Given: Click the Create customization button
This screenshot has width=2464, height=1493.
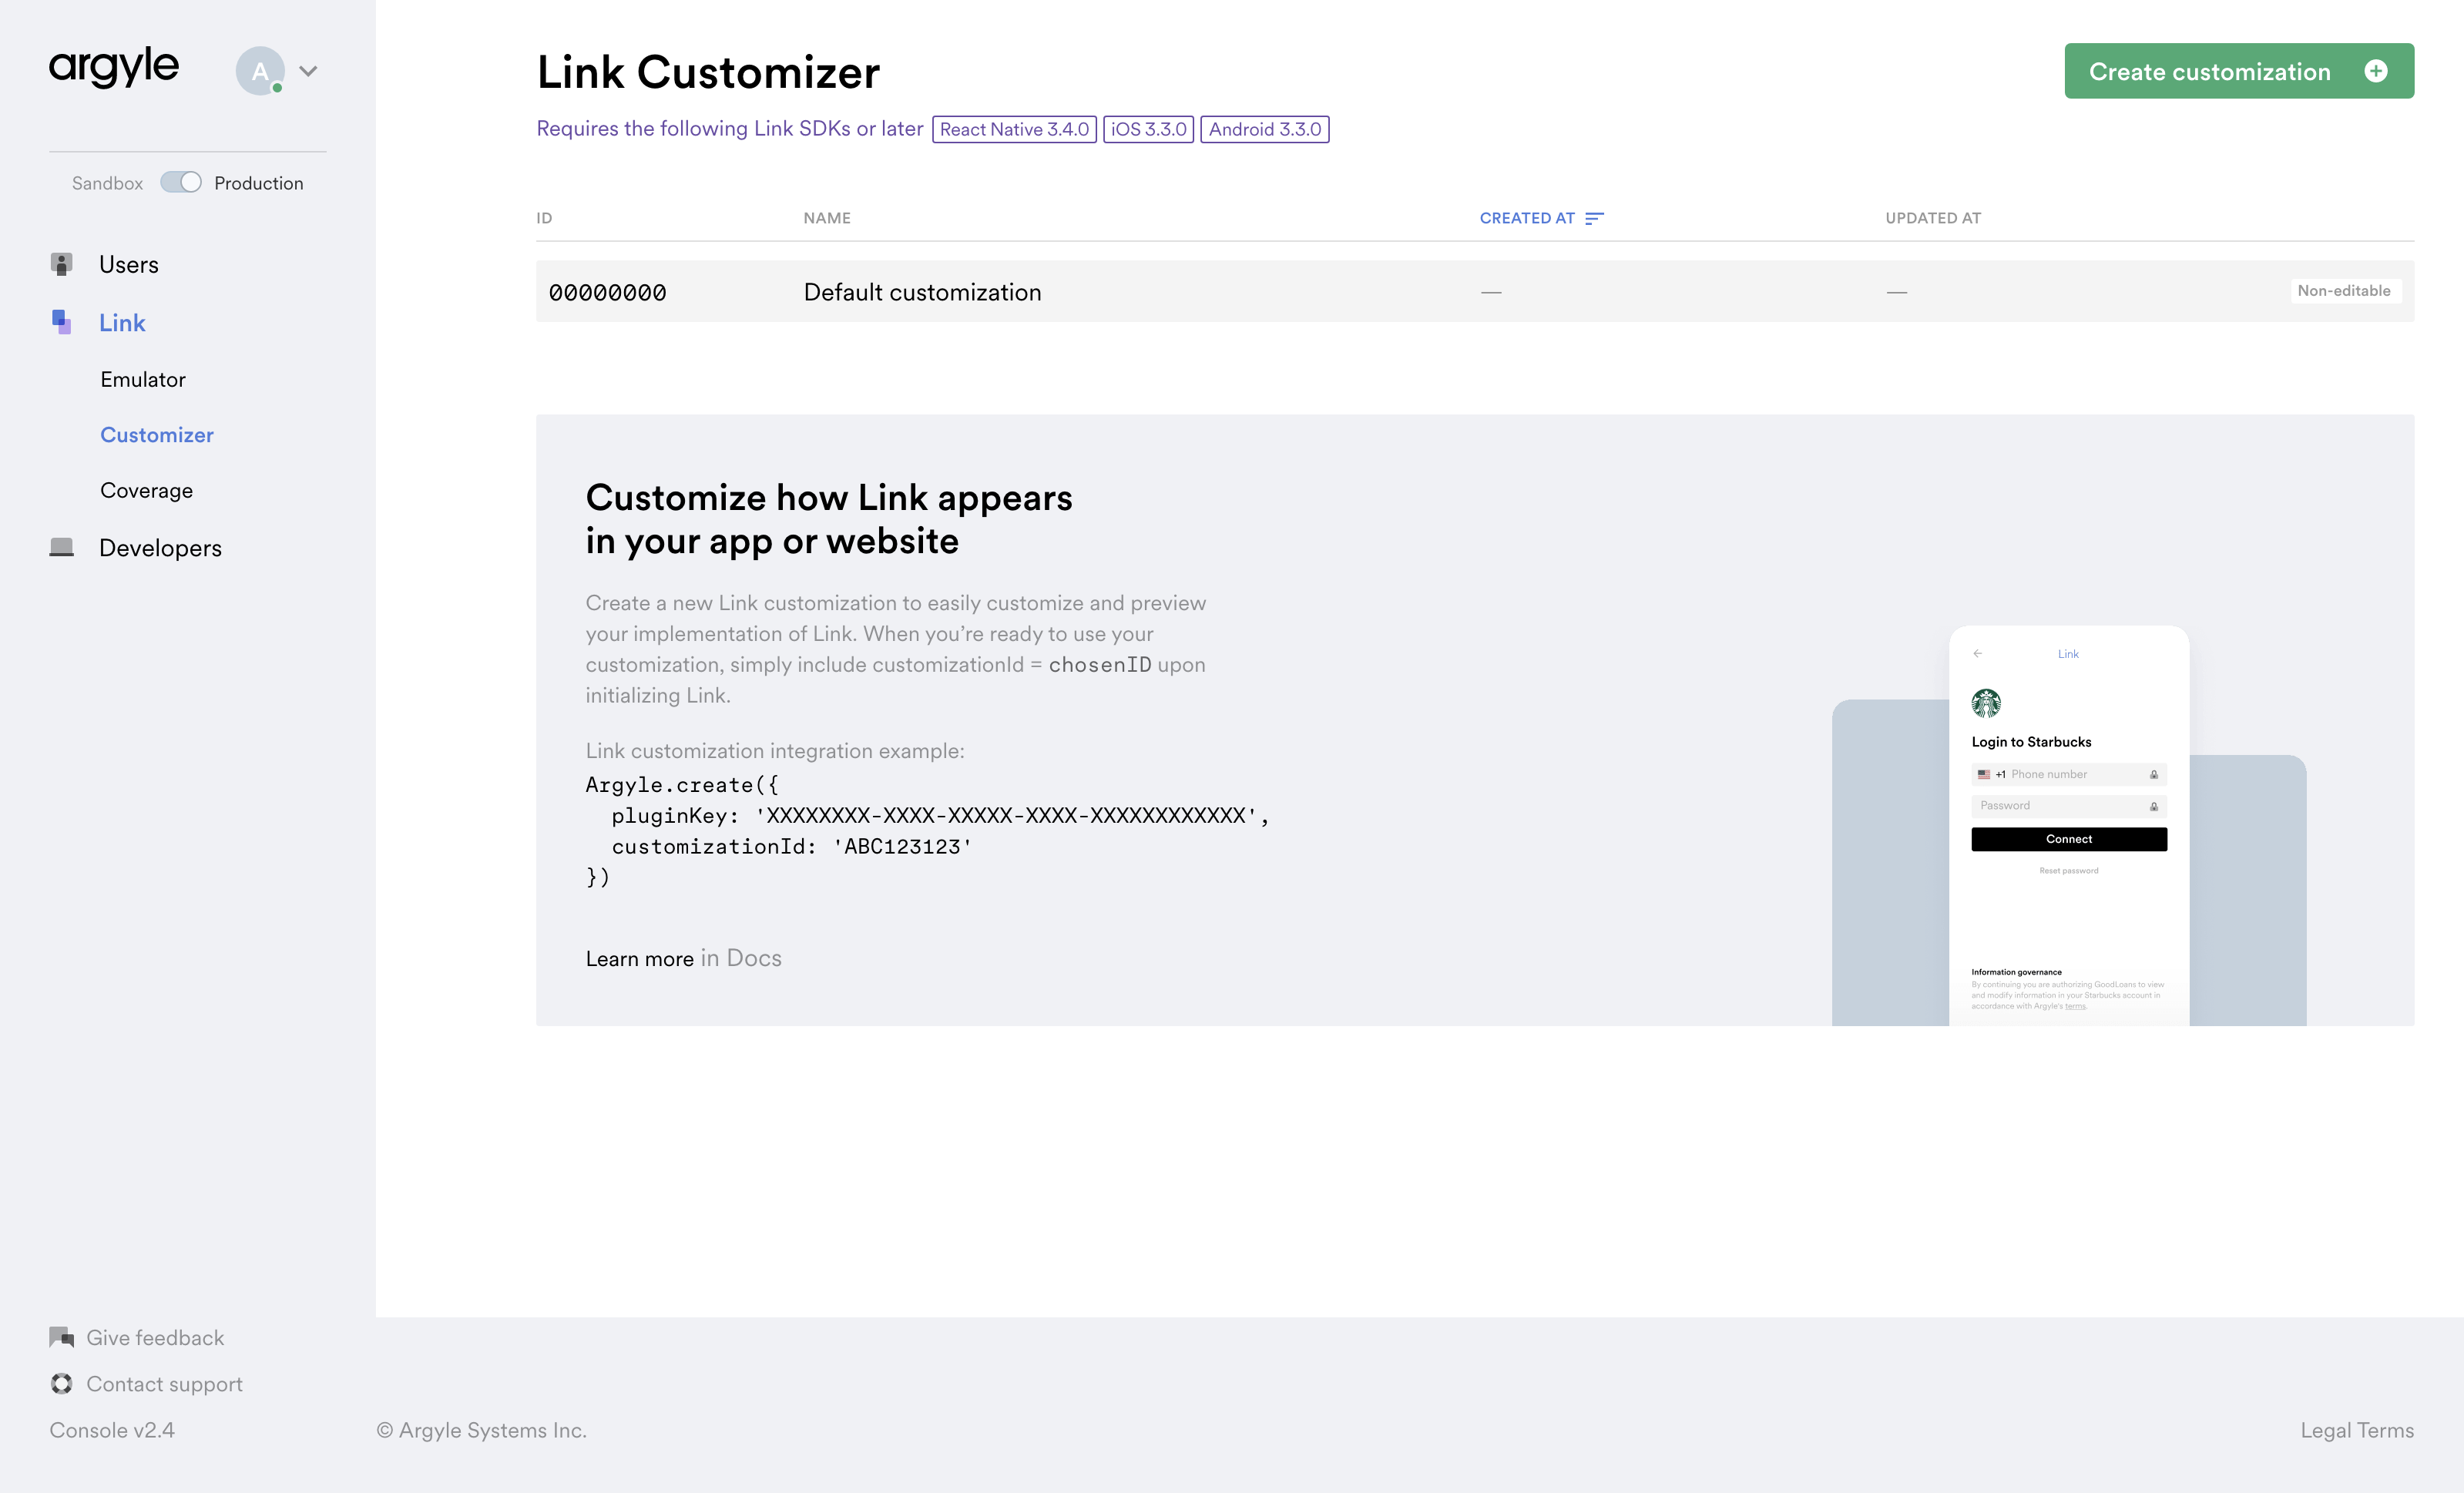Looking at the screenshot, I should [2239, 71].
